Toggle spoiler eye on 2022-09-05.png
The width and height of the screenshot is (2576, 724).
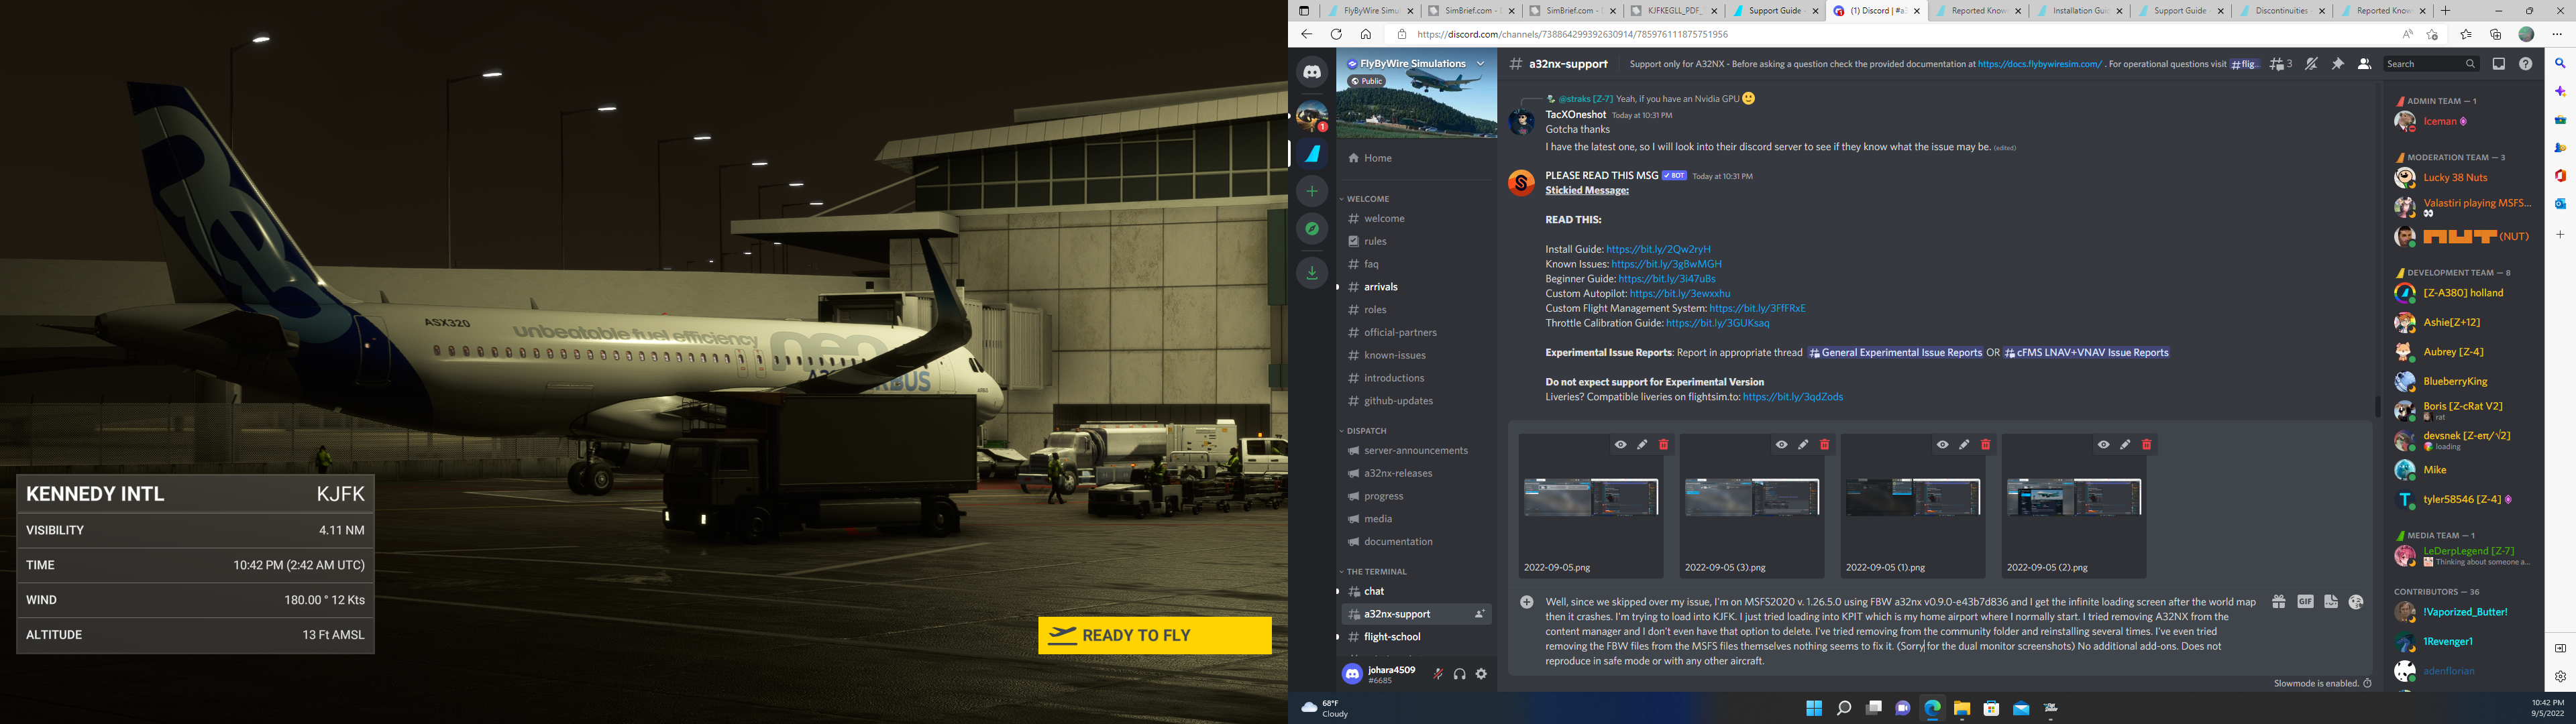click(1620, 445)
